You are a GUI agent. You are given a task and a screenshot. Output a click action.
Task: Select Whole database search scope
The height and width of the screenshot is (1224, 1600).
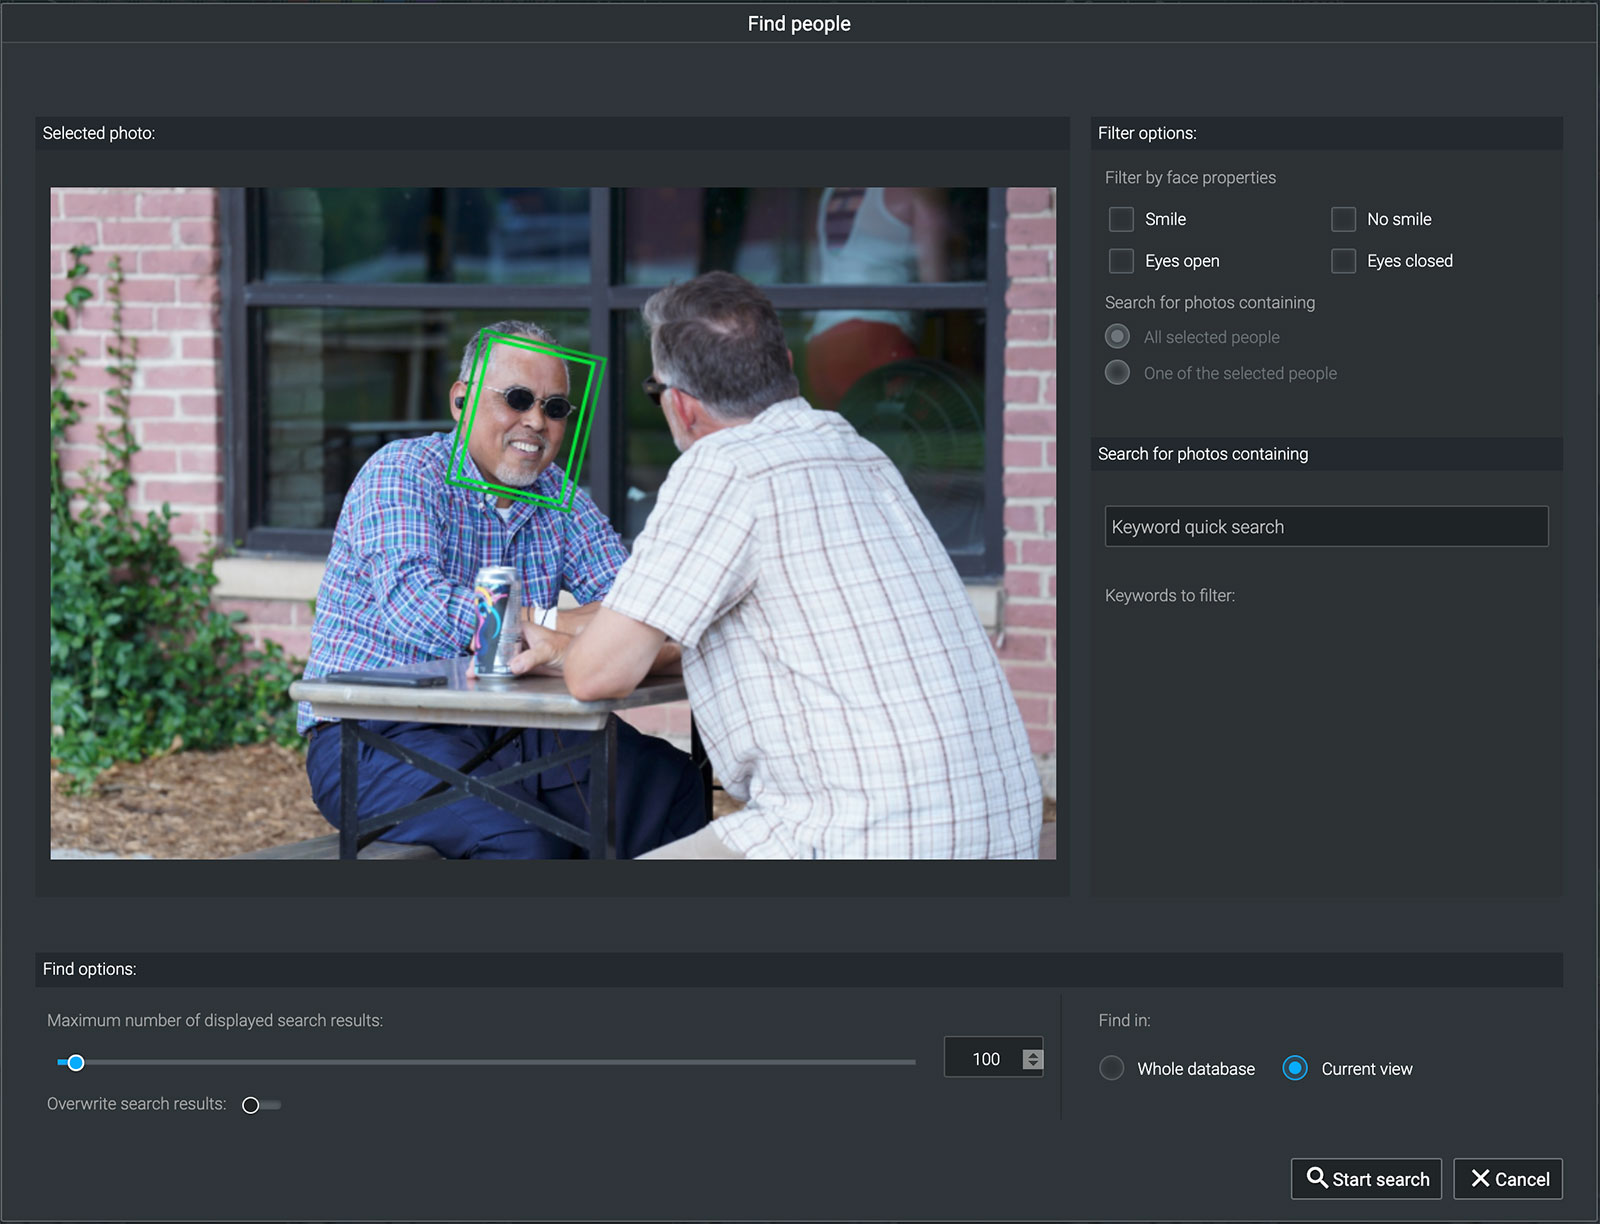pos(1111,1068)
